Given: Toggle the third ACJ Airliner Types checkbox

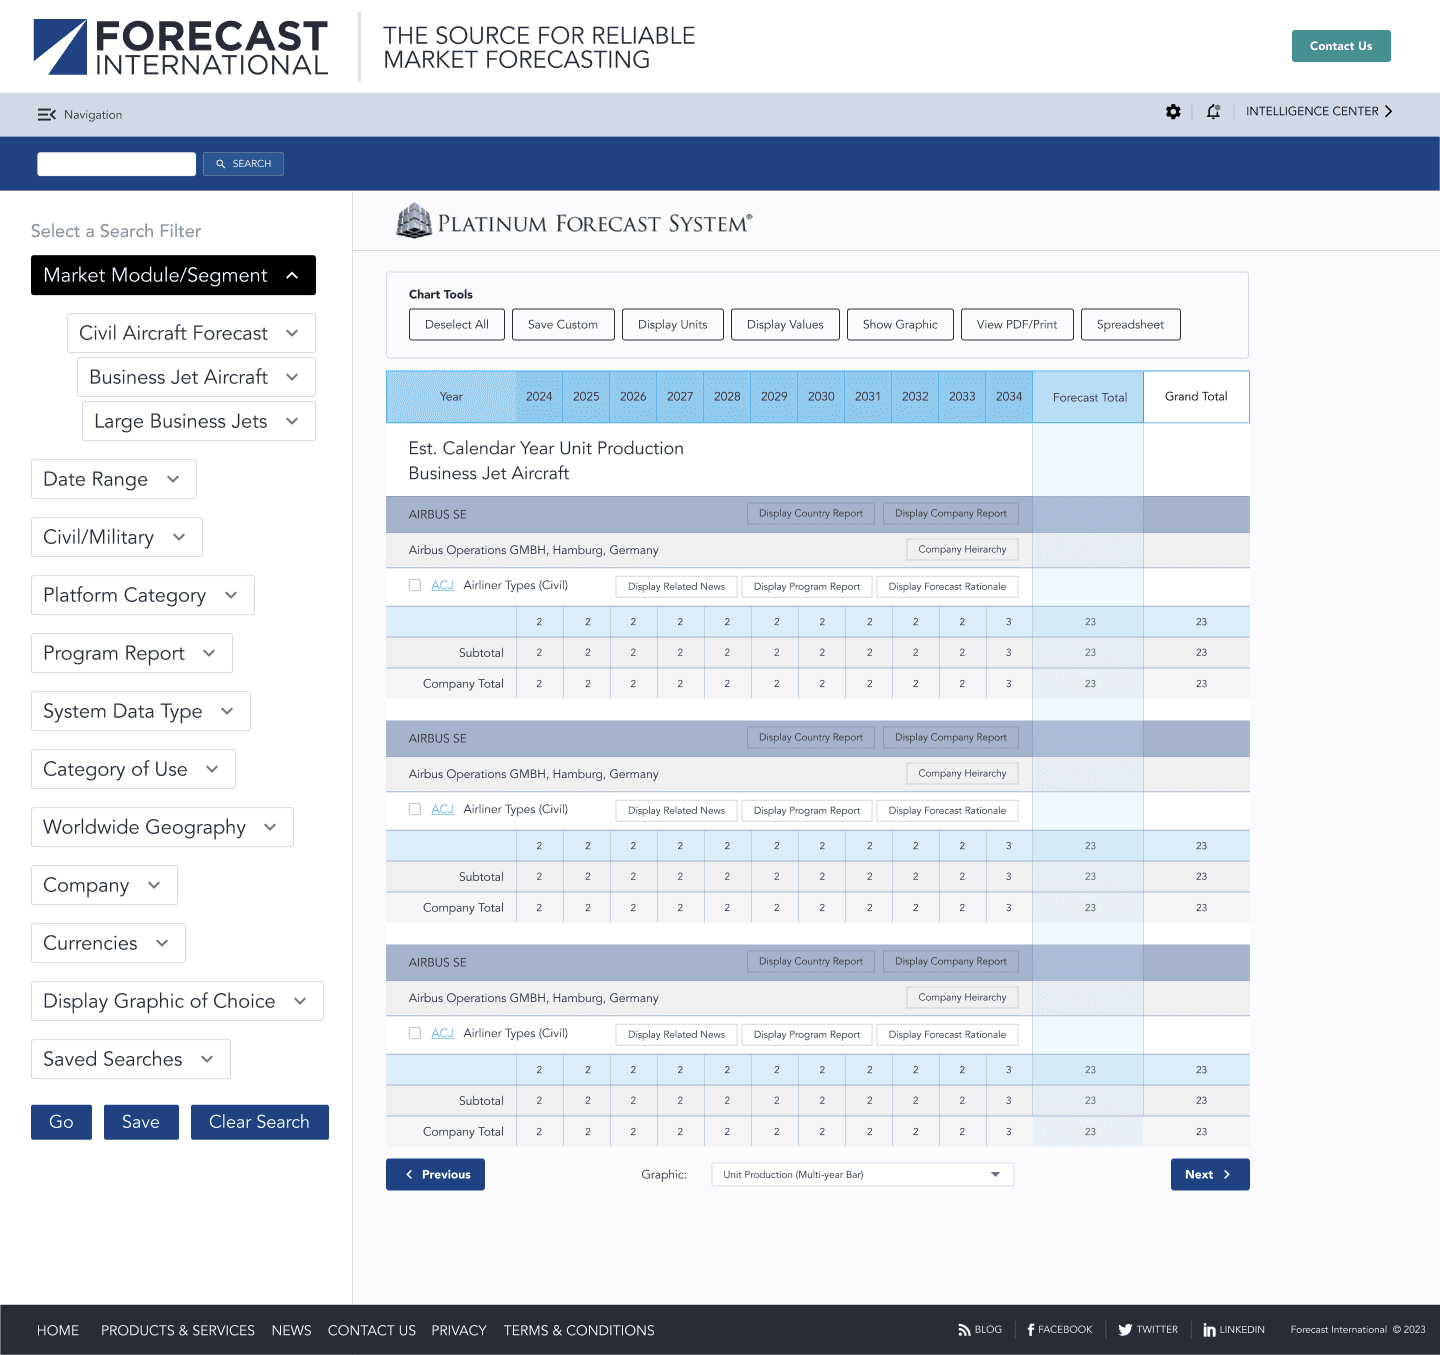Looking at the screenshot, I should click(x=415, y=1034).
